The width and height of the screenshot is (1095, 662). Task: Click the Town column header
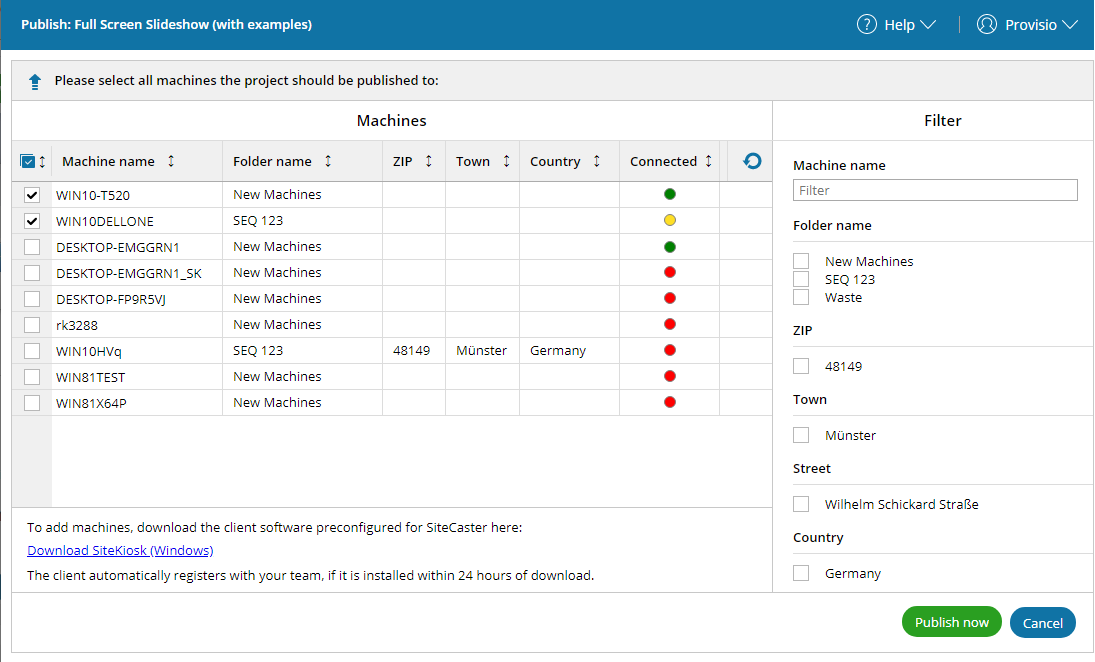pos(473,161)
